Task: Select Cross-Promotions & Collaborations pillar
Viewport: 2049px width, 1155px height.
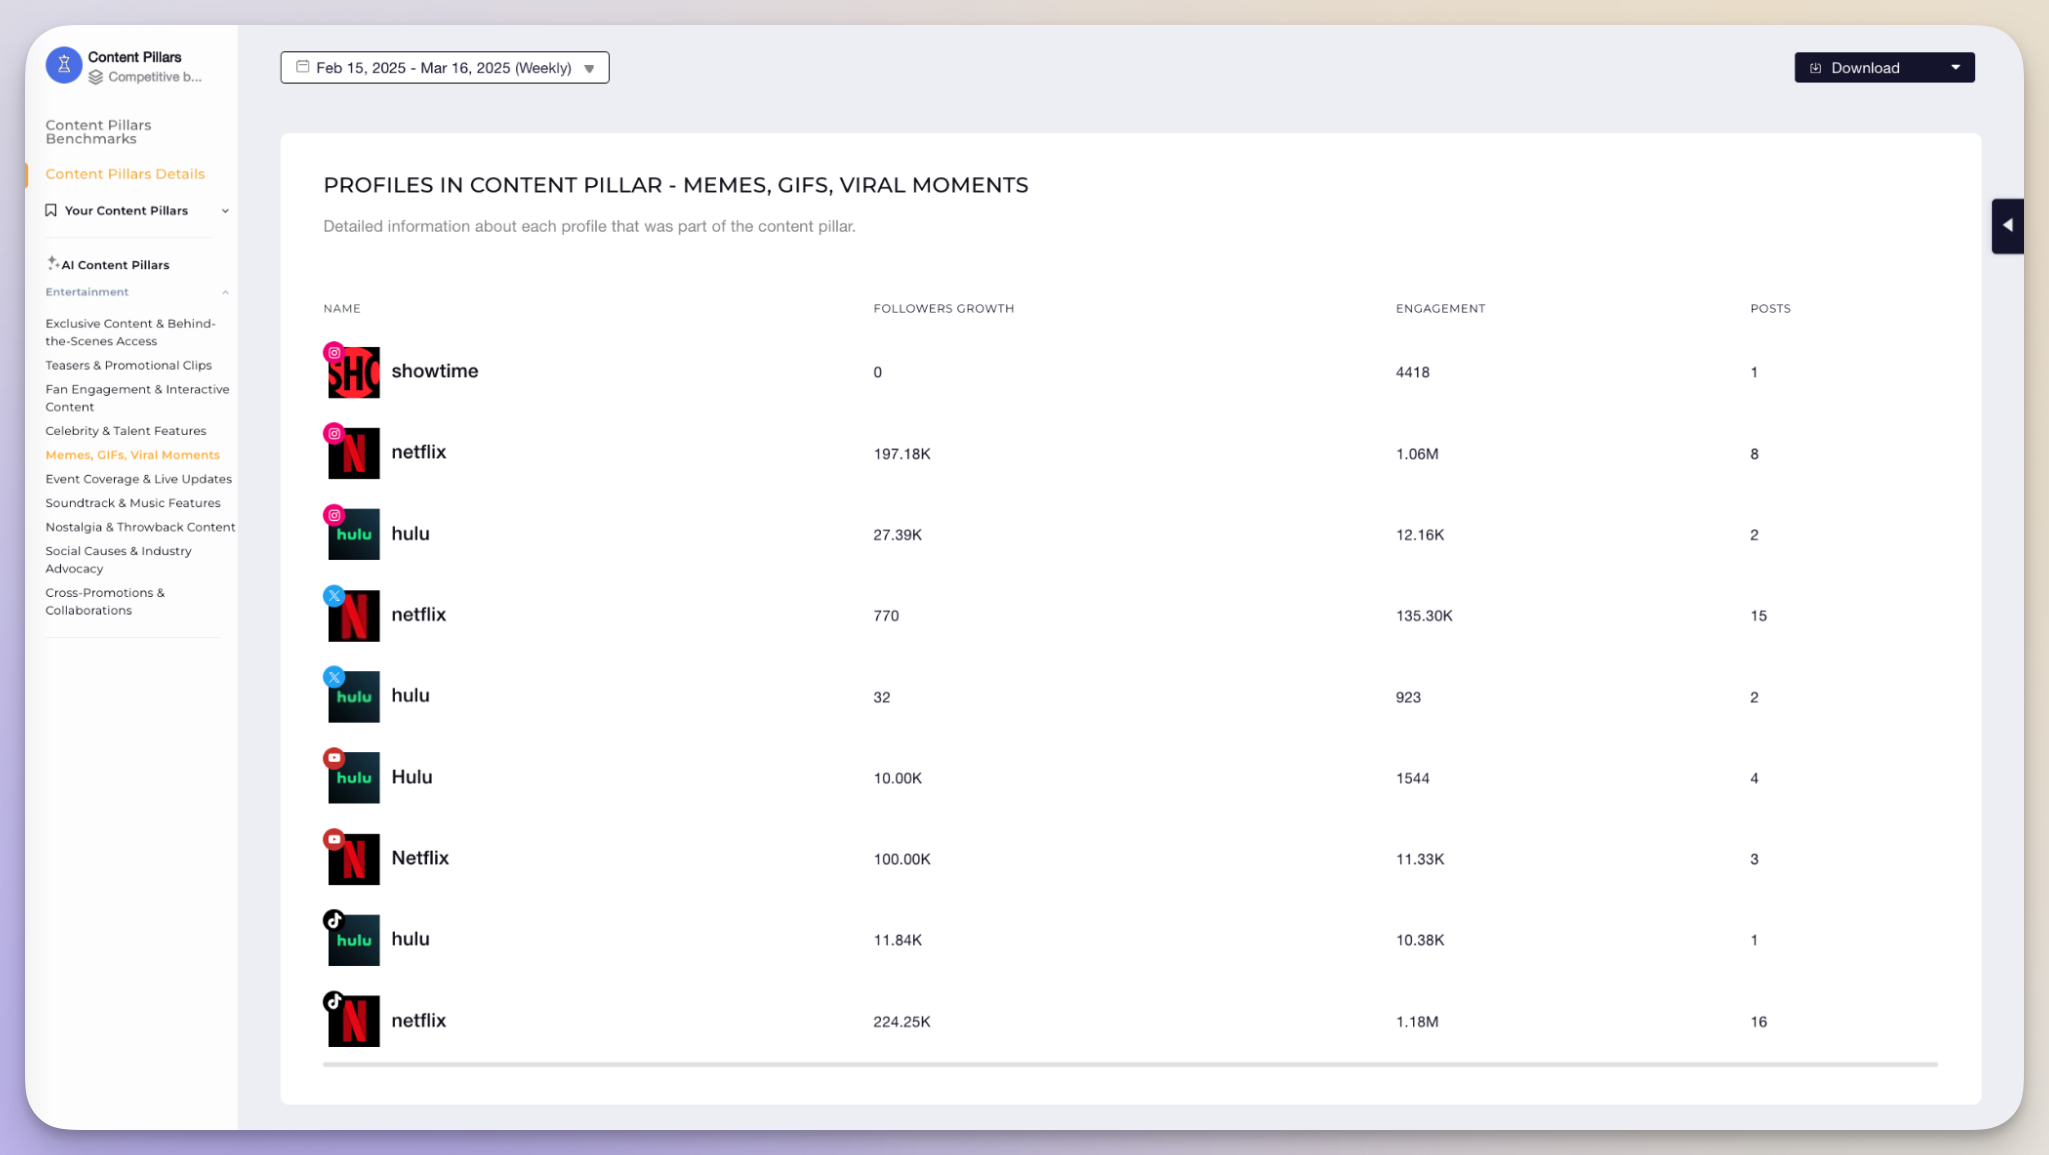Action: pos(105,601)
